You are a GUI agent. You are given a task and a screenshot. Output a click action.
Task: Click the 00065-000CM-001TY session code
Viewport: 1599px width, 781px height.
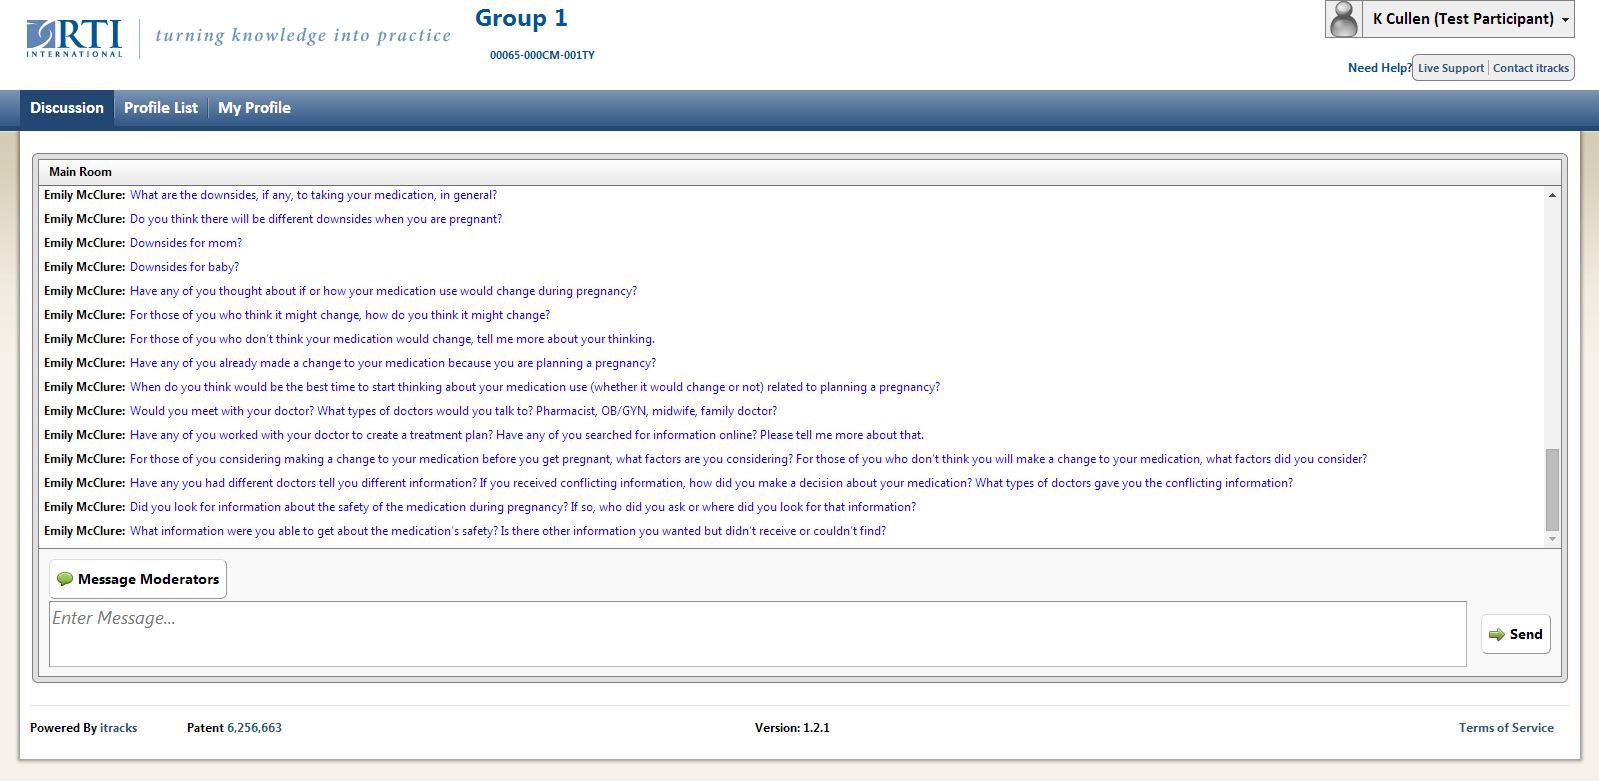(x=542, y=55)
